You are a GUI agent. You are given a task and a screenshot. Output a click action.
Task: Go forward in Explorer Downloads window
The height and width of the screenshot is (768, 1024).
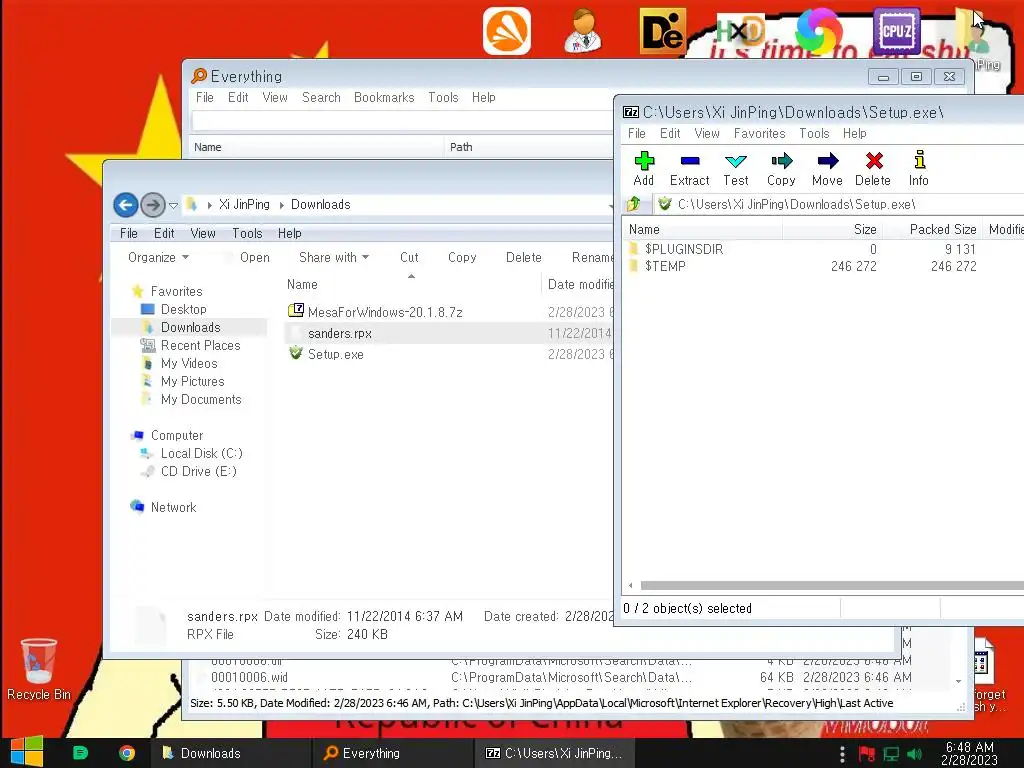[x=153, y=205]
